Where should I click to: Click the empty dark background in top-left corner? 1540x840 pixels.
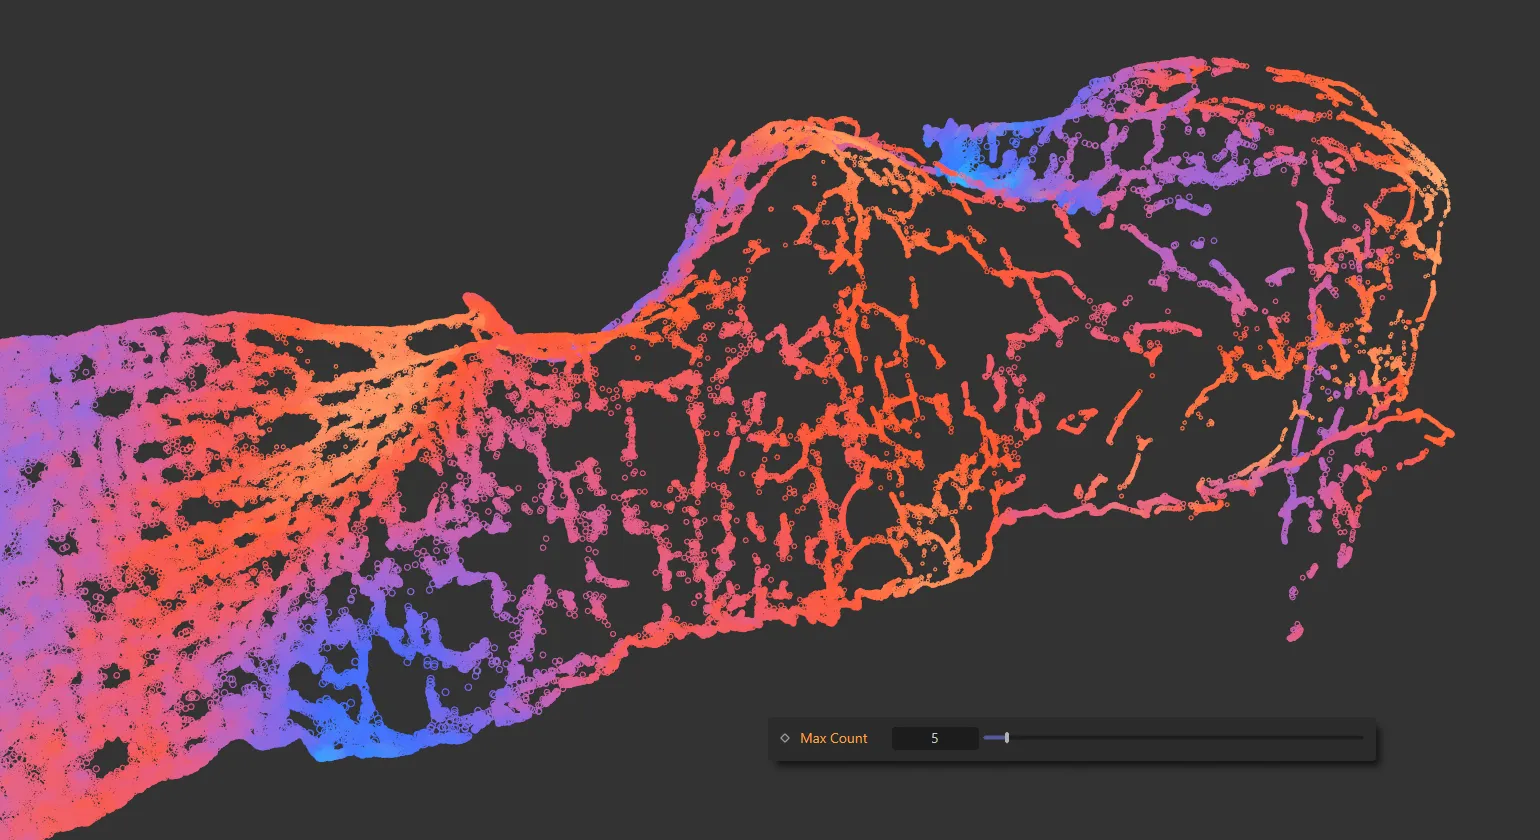[x=150, y=100]
